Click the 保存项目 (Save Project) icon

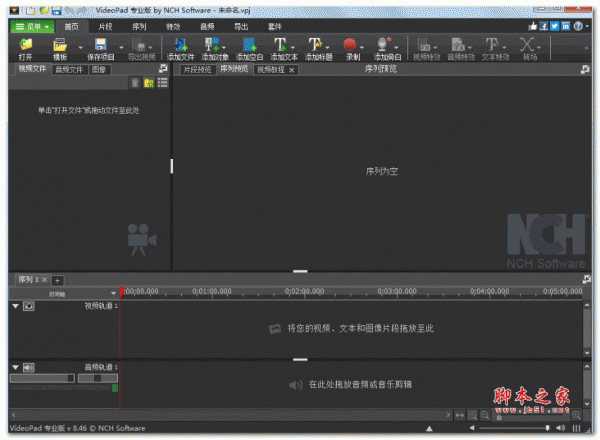click(101, 45)
